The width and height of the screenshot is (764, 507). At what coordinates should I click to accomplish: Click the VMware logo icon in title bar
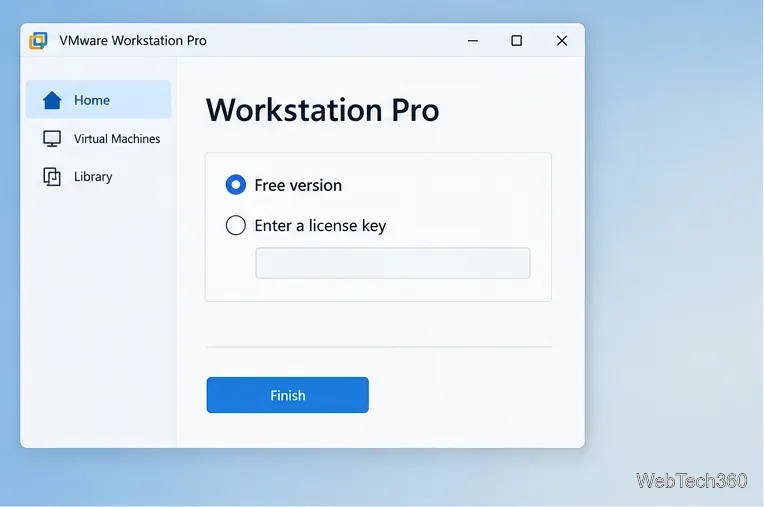click(38, 40)
